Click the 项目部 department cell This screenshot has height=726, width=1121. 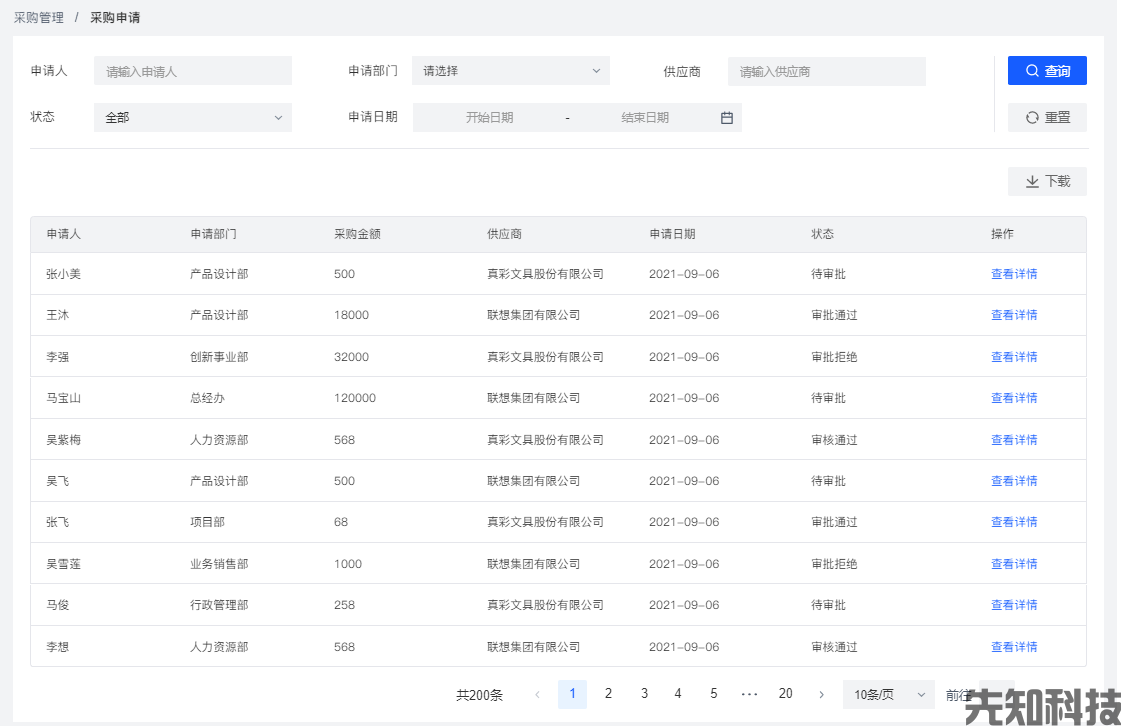click(207, 522)
